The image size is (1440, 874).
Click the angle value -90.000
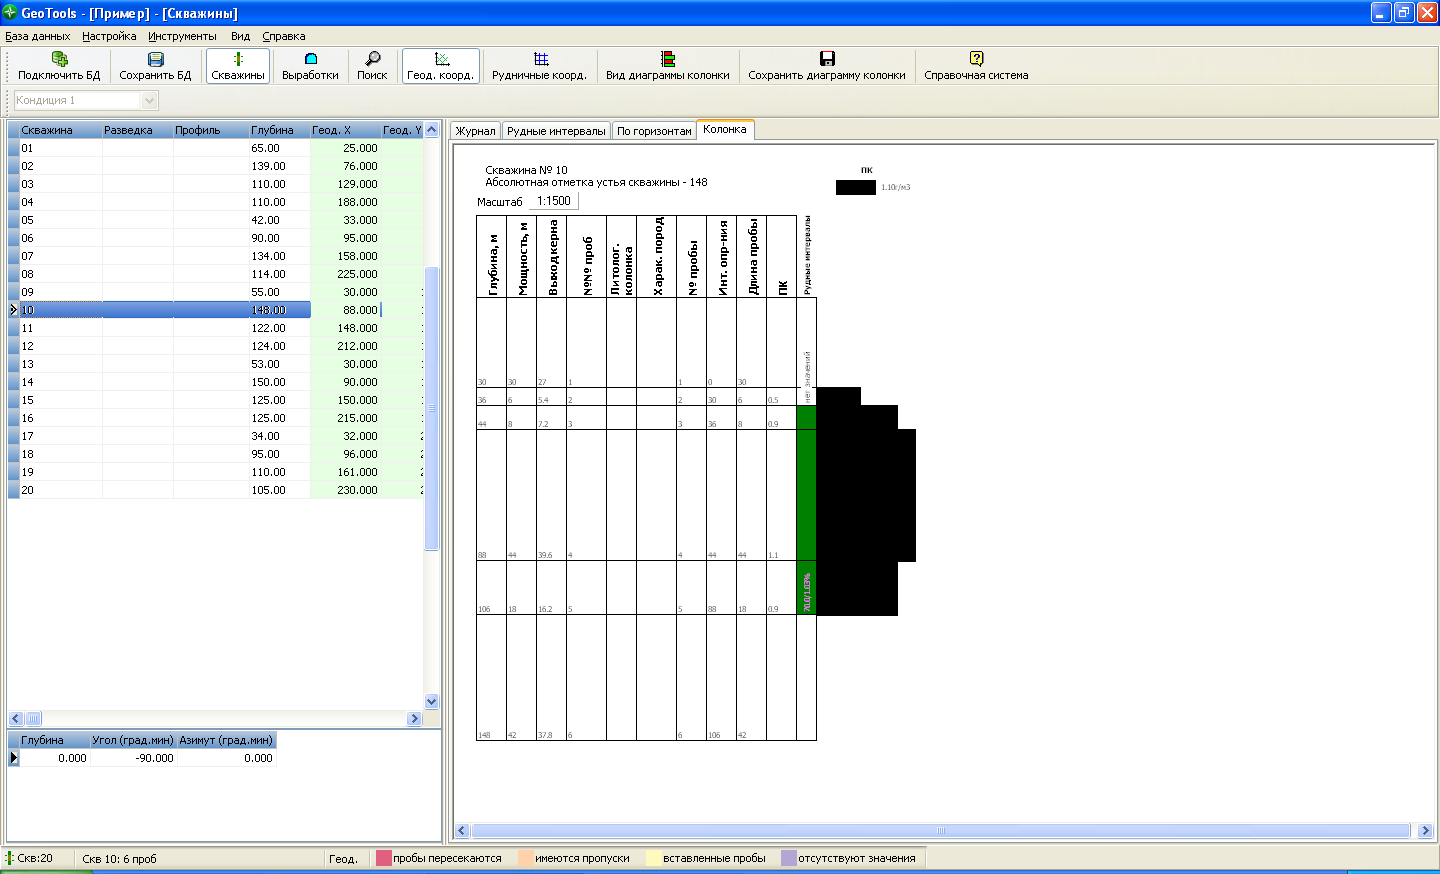pyautogui.click(x=132, y=758)
